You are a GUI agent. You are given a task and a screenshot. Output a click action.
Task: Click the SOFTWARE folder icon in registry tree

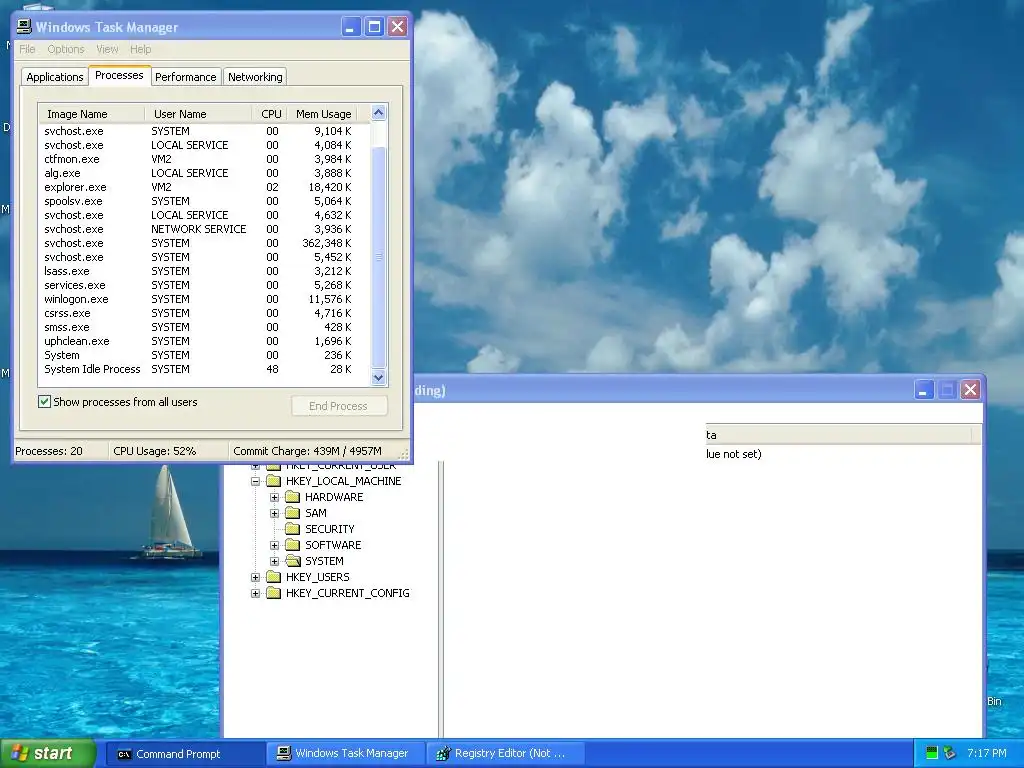(x=293, y=545)
